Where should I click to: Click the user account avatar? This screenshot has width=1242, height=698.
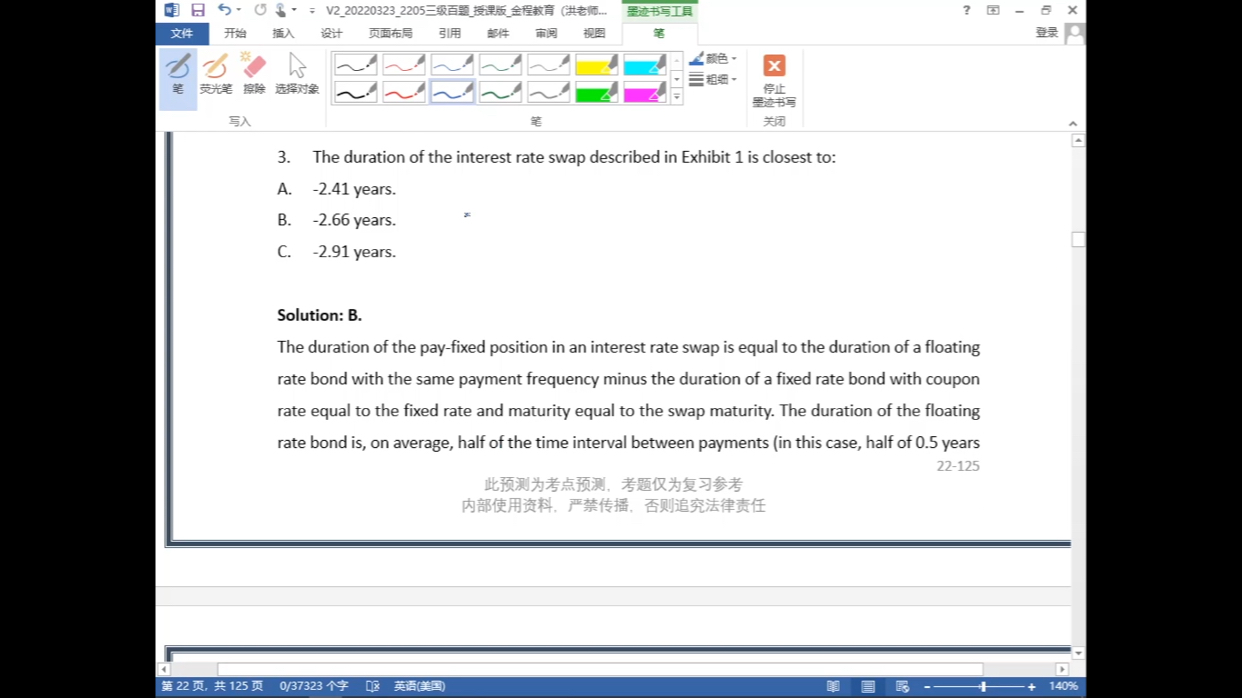[1075, 33]
